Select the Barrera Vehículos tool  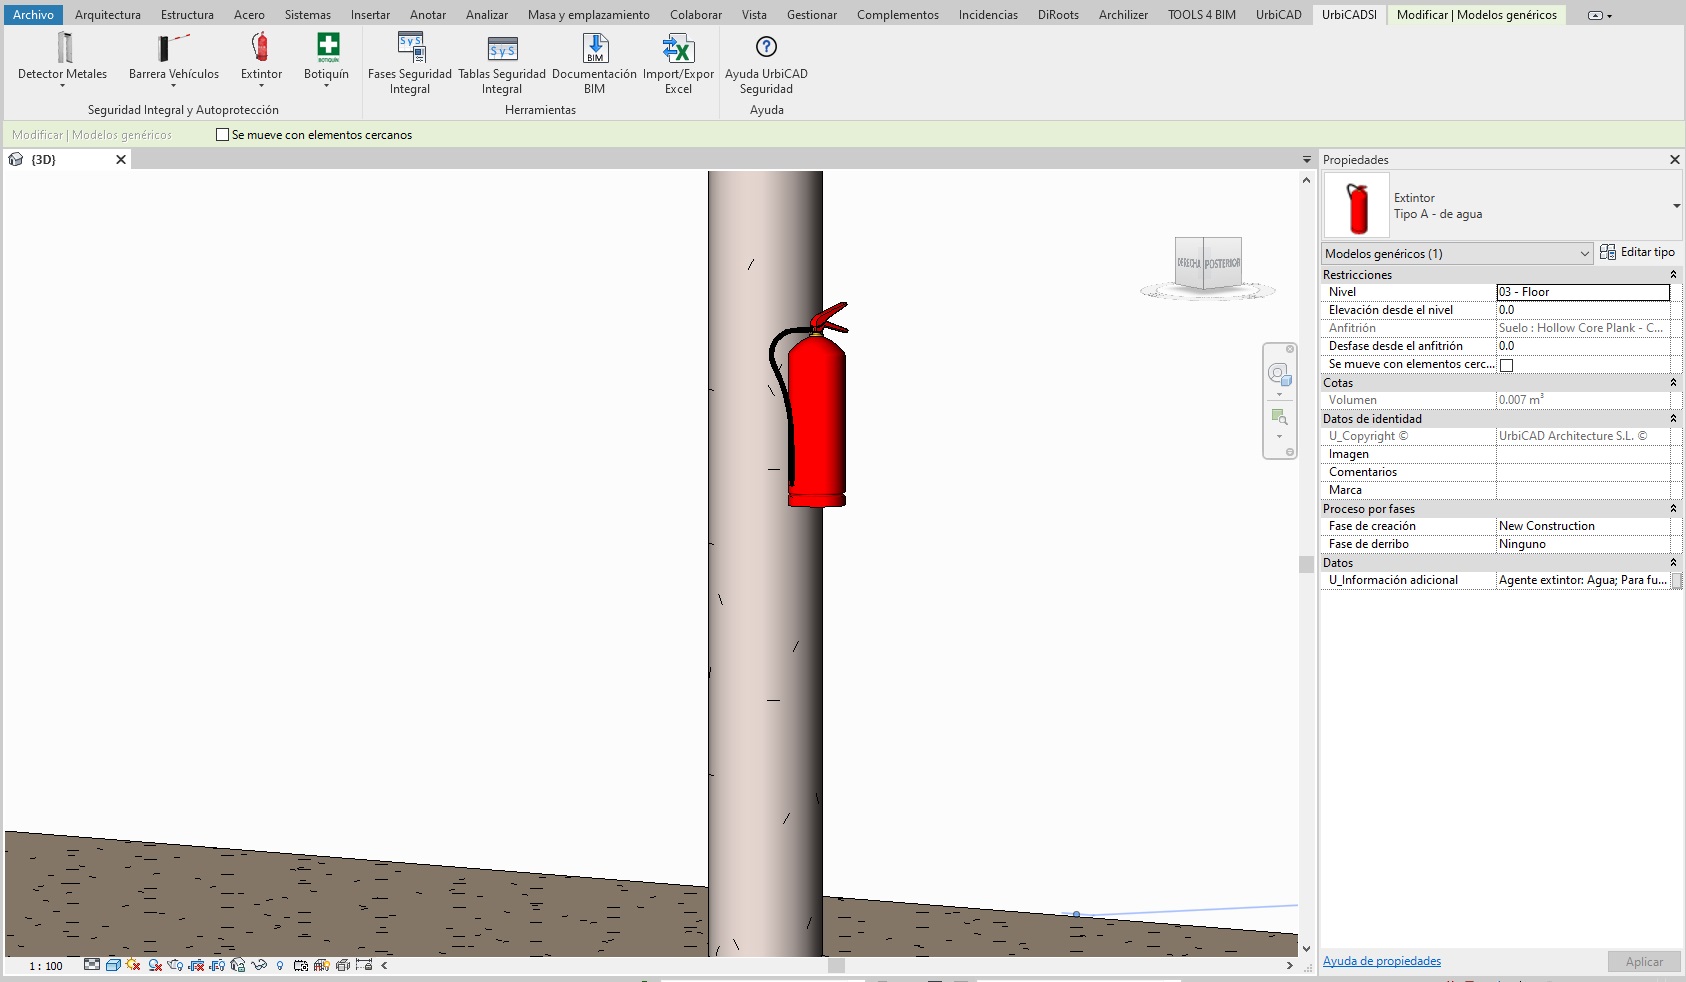point(173,48)
